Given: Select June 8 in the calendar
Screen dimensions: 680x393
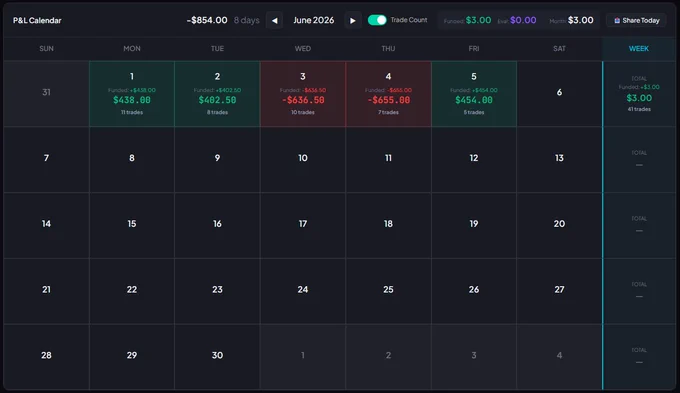Looking at the screenshot, I should [x=132, y=160].
